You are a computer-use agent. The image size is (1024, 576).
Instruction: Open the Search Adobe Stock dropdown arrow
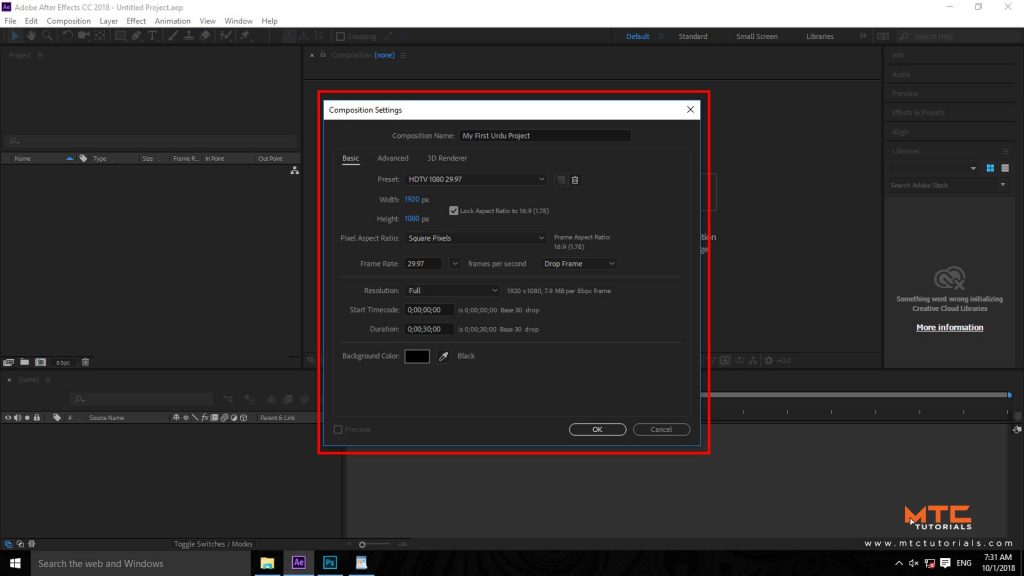[x=1002, y=185]
